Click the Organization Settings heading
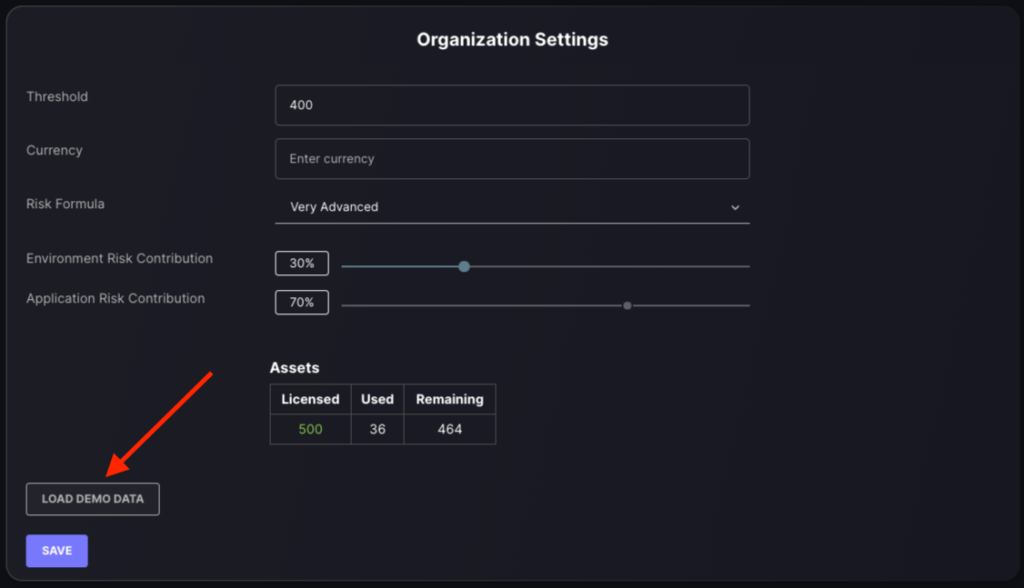1024x588 pixels. point(513,40)
